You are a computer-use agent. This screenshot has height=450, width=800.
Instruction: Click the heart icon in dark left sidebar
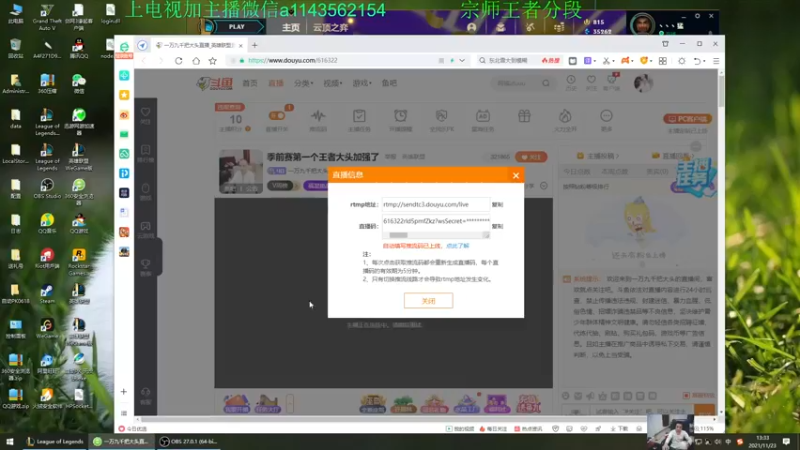[x=145, y=112]
